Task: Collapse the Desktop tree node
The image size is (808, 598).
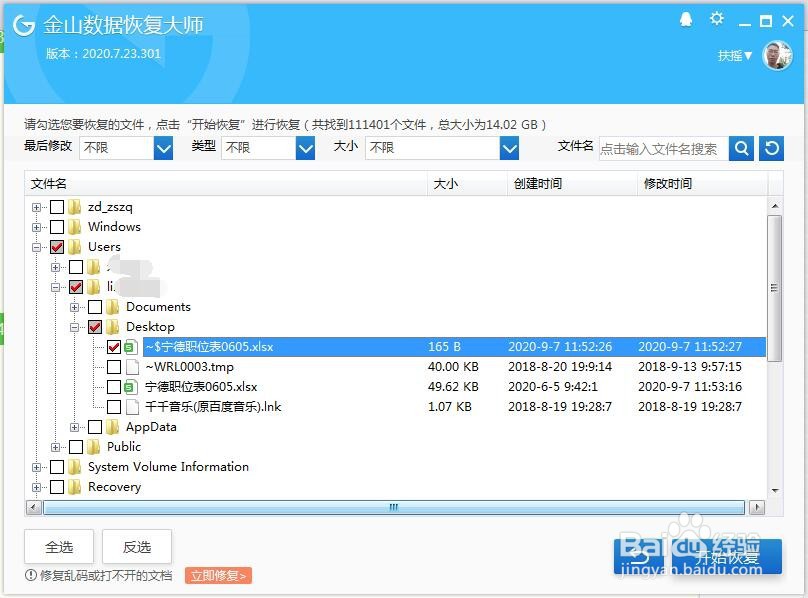Action: coord(75,327)
